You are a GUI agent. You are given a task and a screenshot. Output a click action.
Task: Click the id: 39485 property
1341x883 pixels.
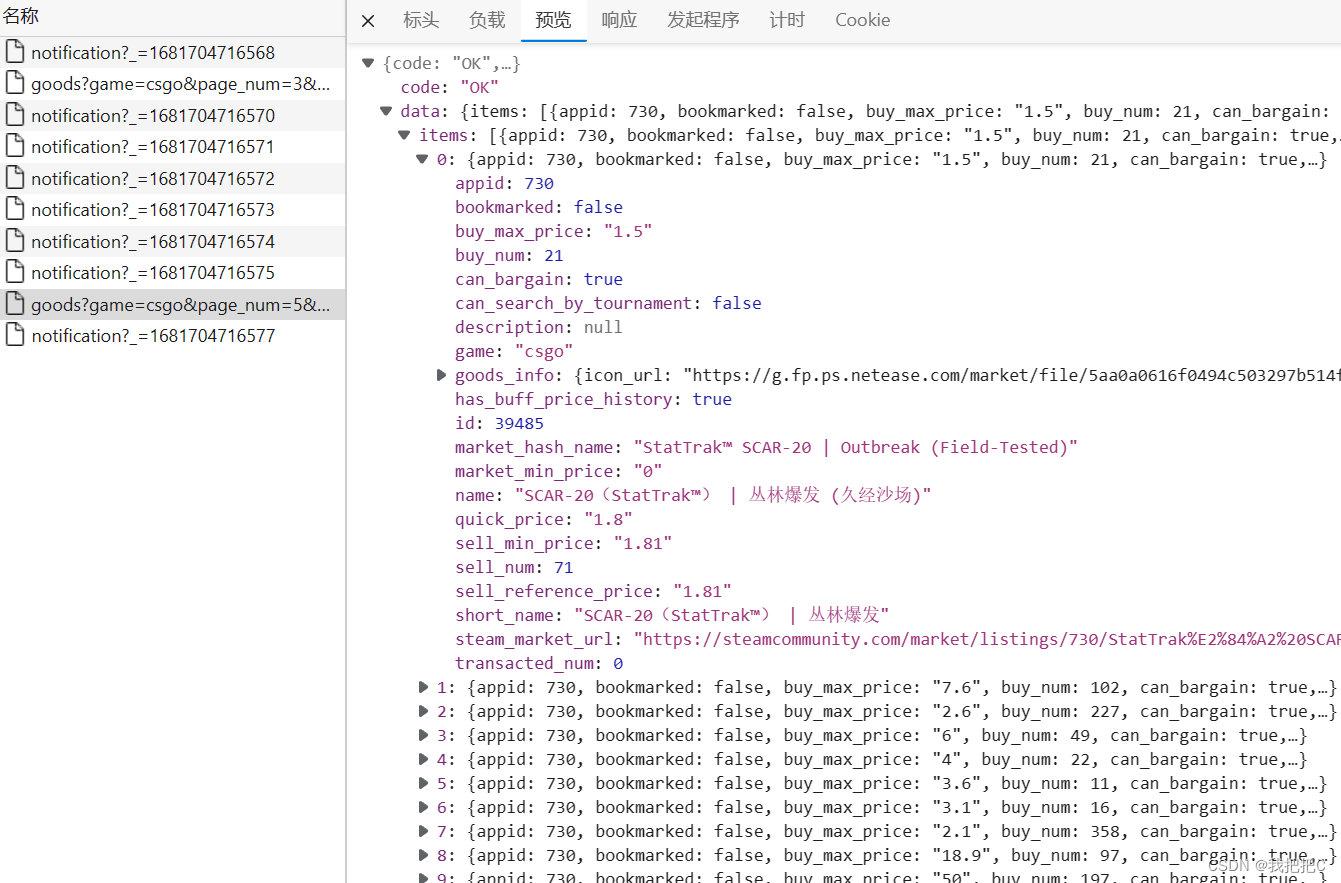[x=499, y=423]
